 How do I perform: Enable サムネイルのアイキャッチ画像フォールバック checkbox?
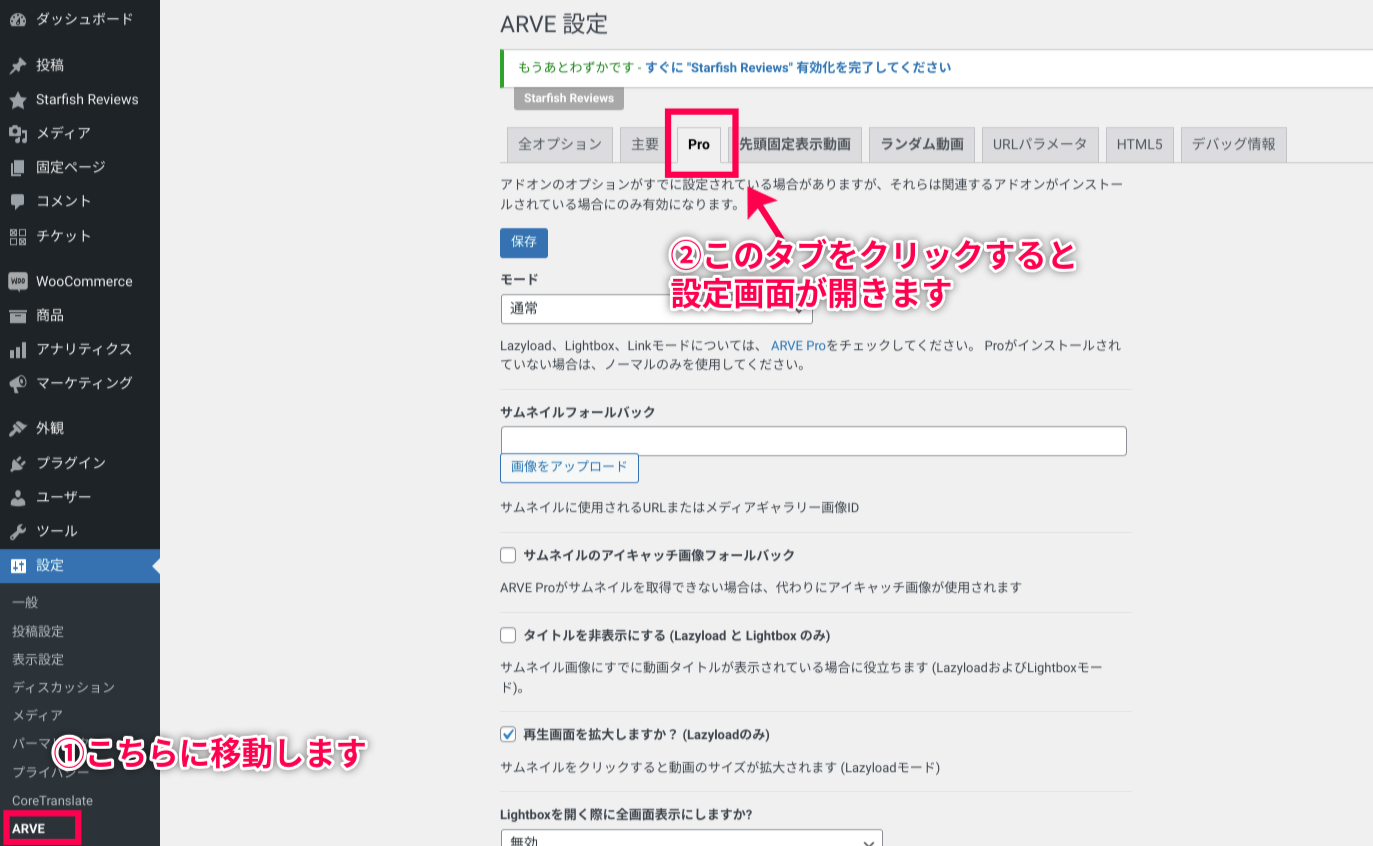508,555
